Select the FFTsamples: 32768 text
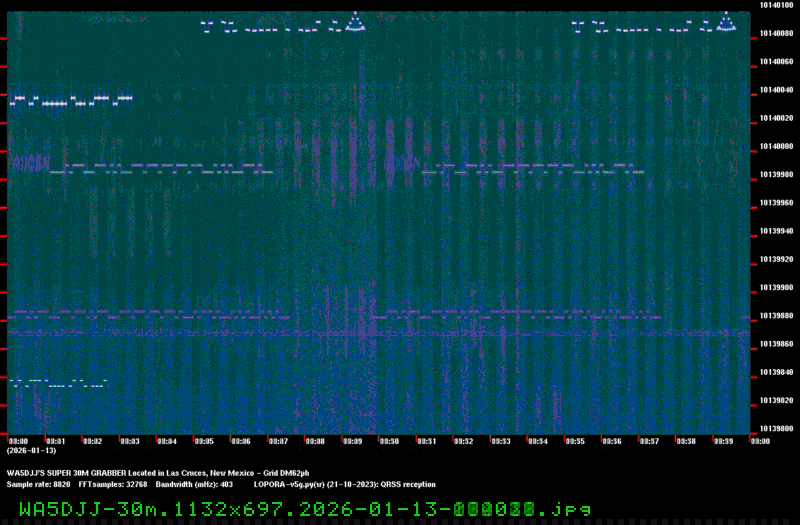The image size is (800, 525). 113,484
